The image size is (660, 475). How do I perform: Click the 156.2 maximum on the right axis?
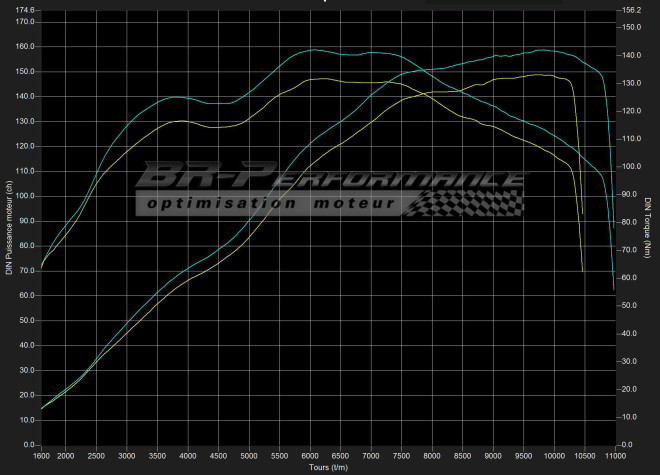[631, 10]
